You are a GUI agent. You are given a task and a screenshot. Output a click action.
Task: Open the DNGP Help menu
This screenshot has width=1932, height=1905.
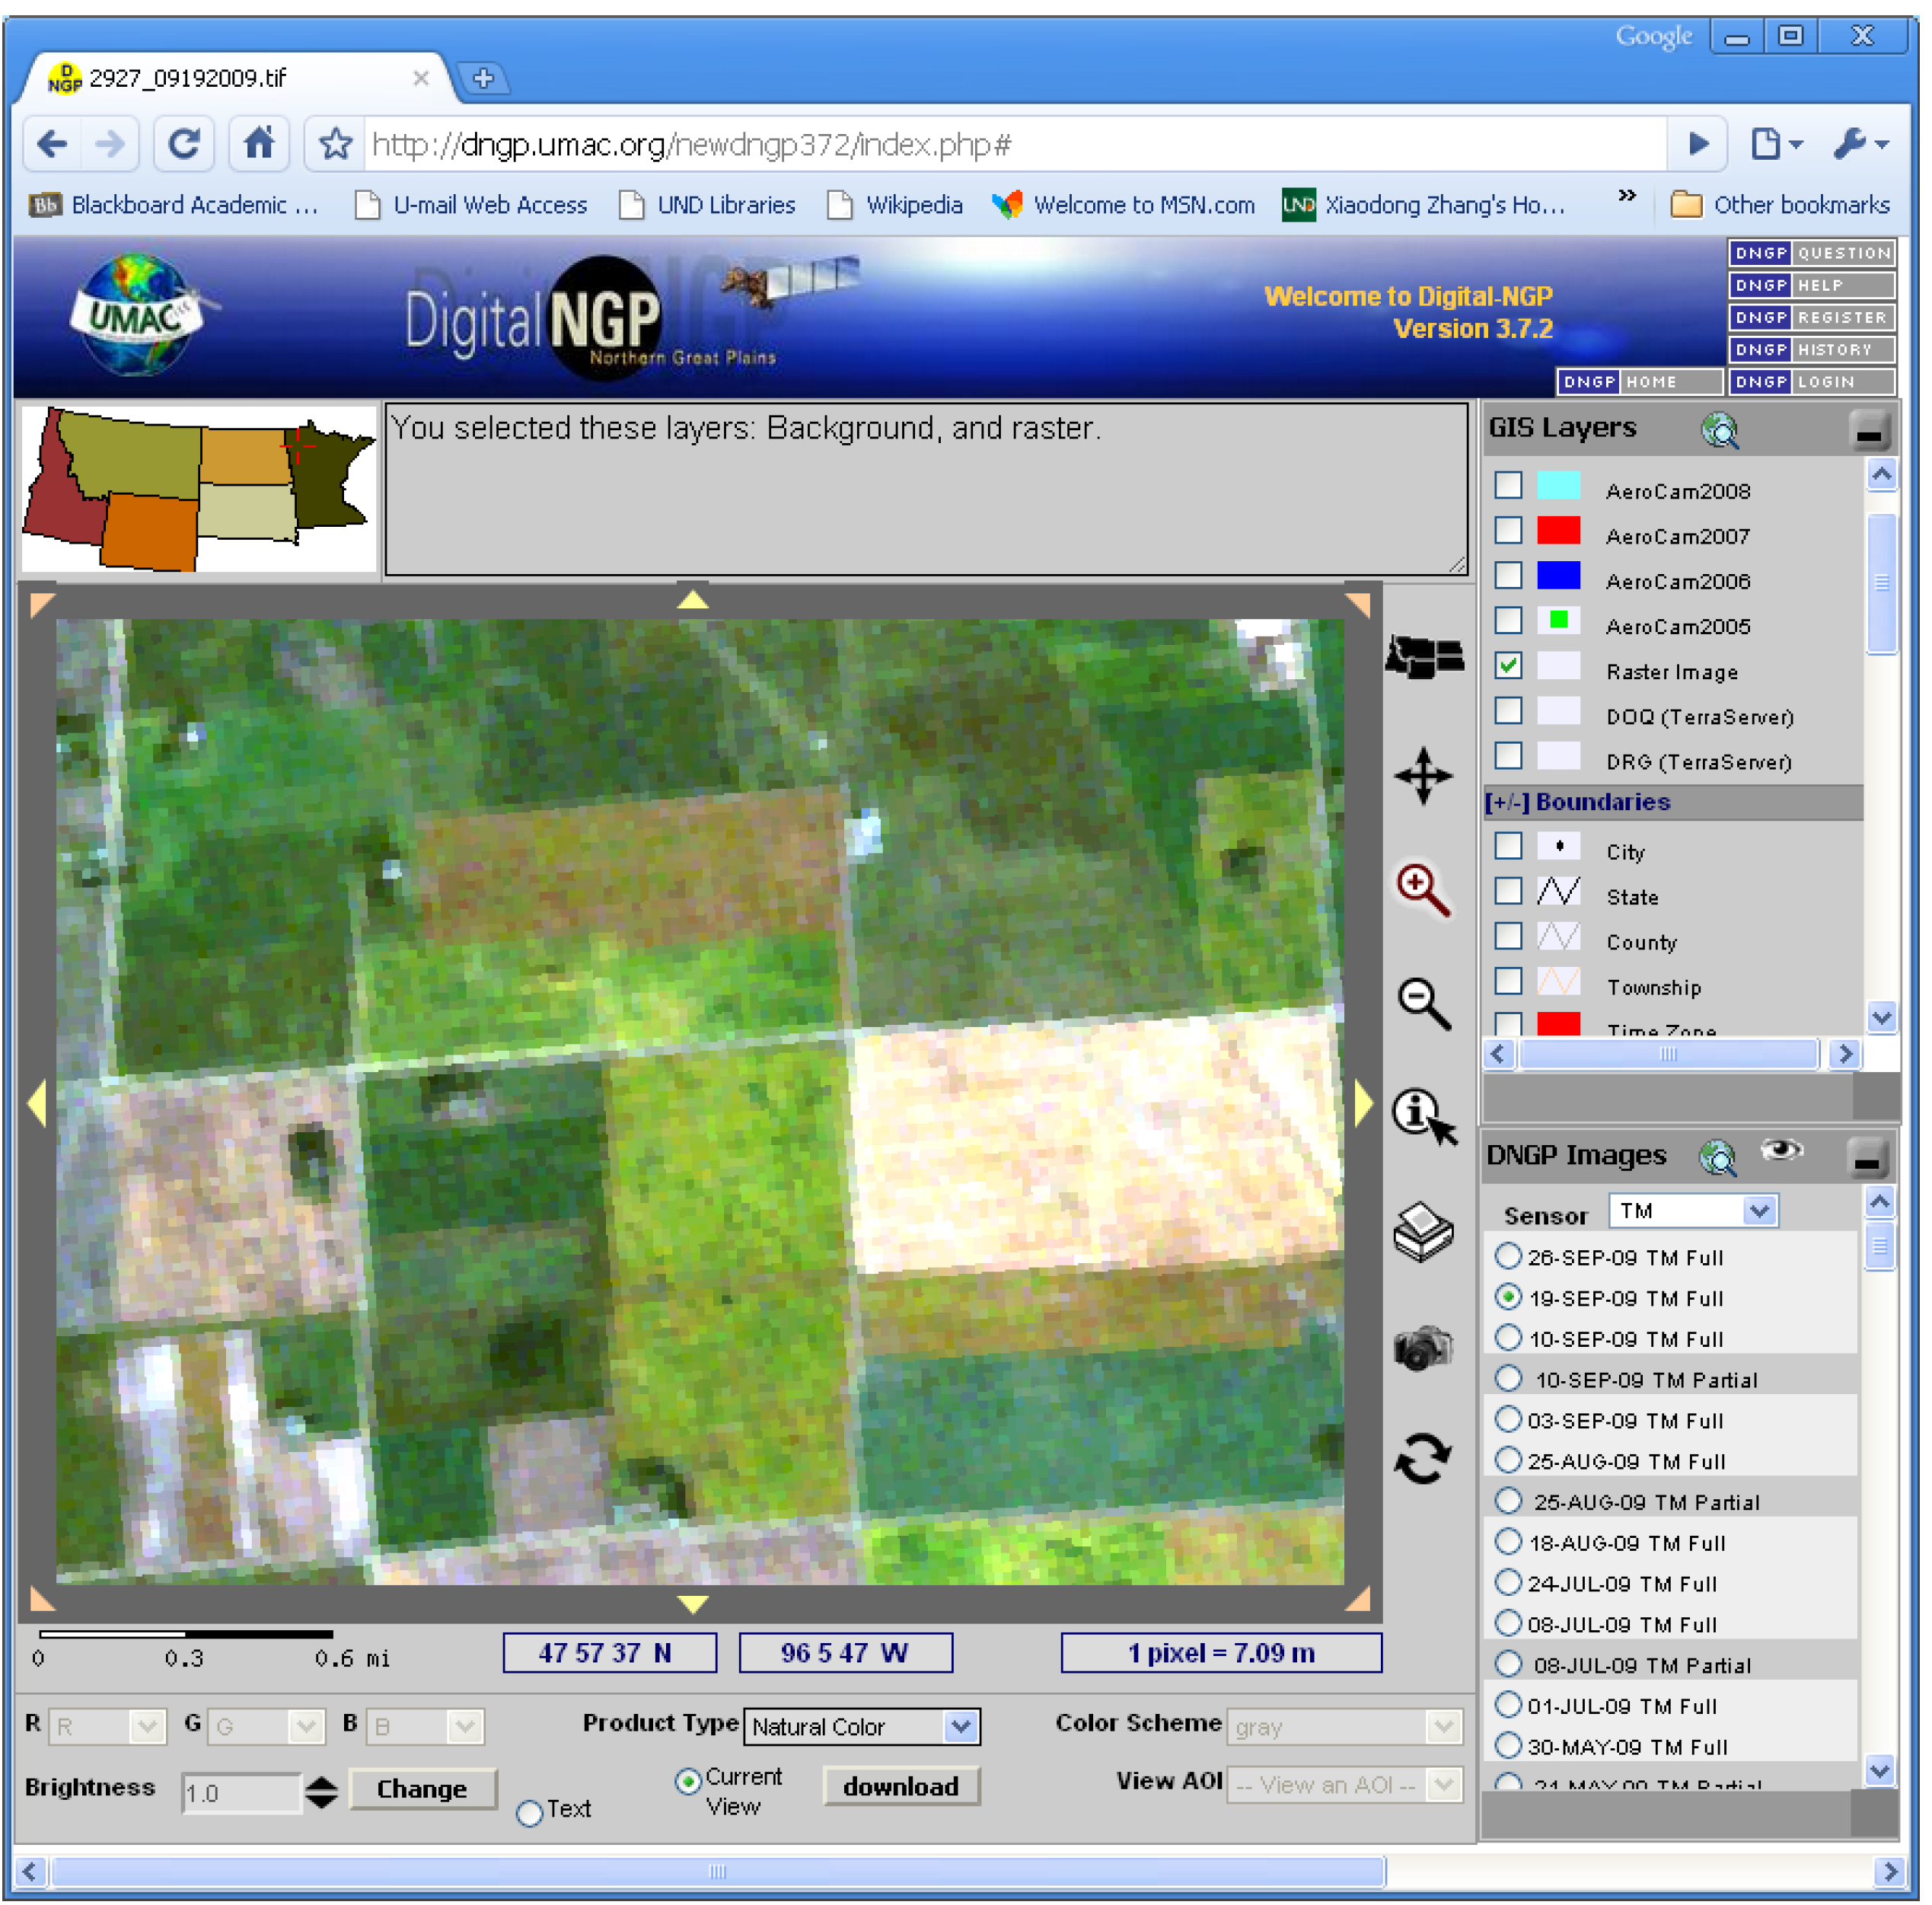point(1812,285)
